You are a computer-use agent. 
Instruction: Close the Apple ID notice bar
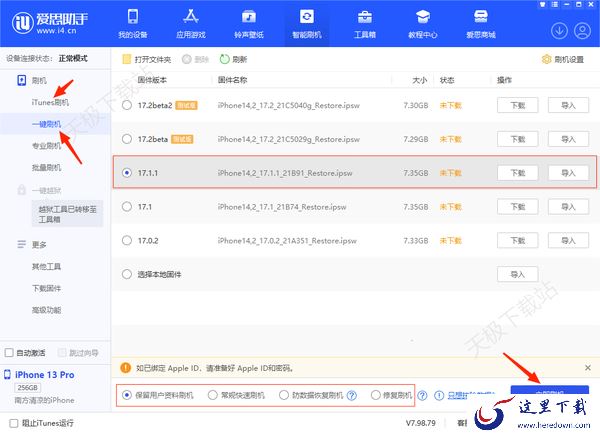tap(588, 368)
